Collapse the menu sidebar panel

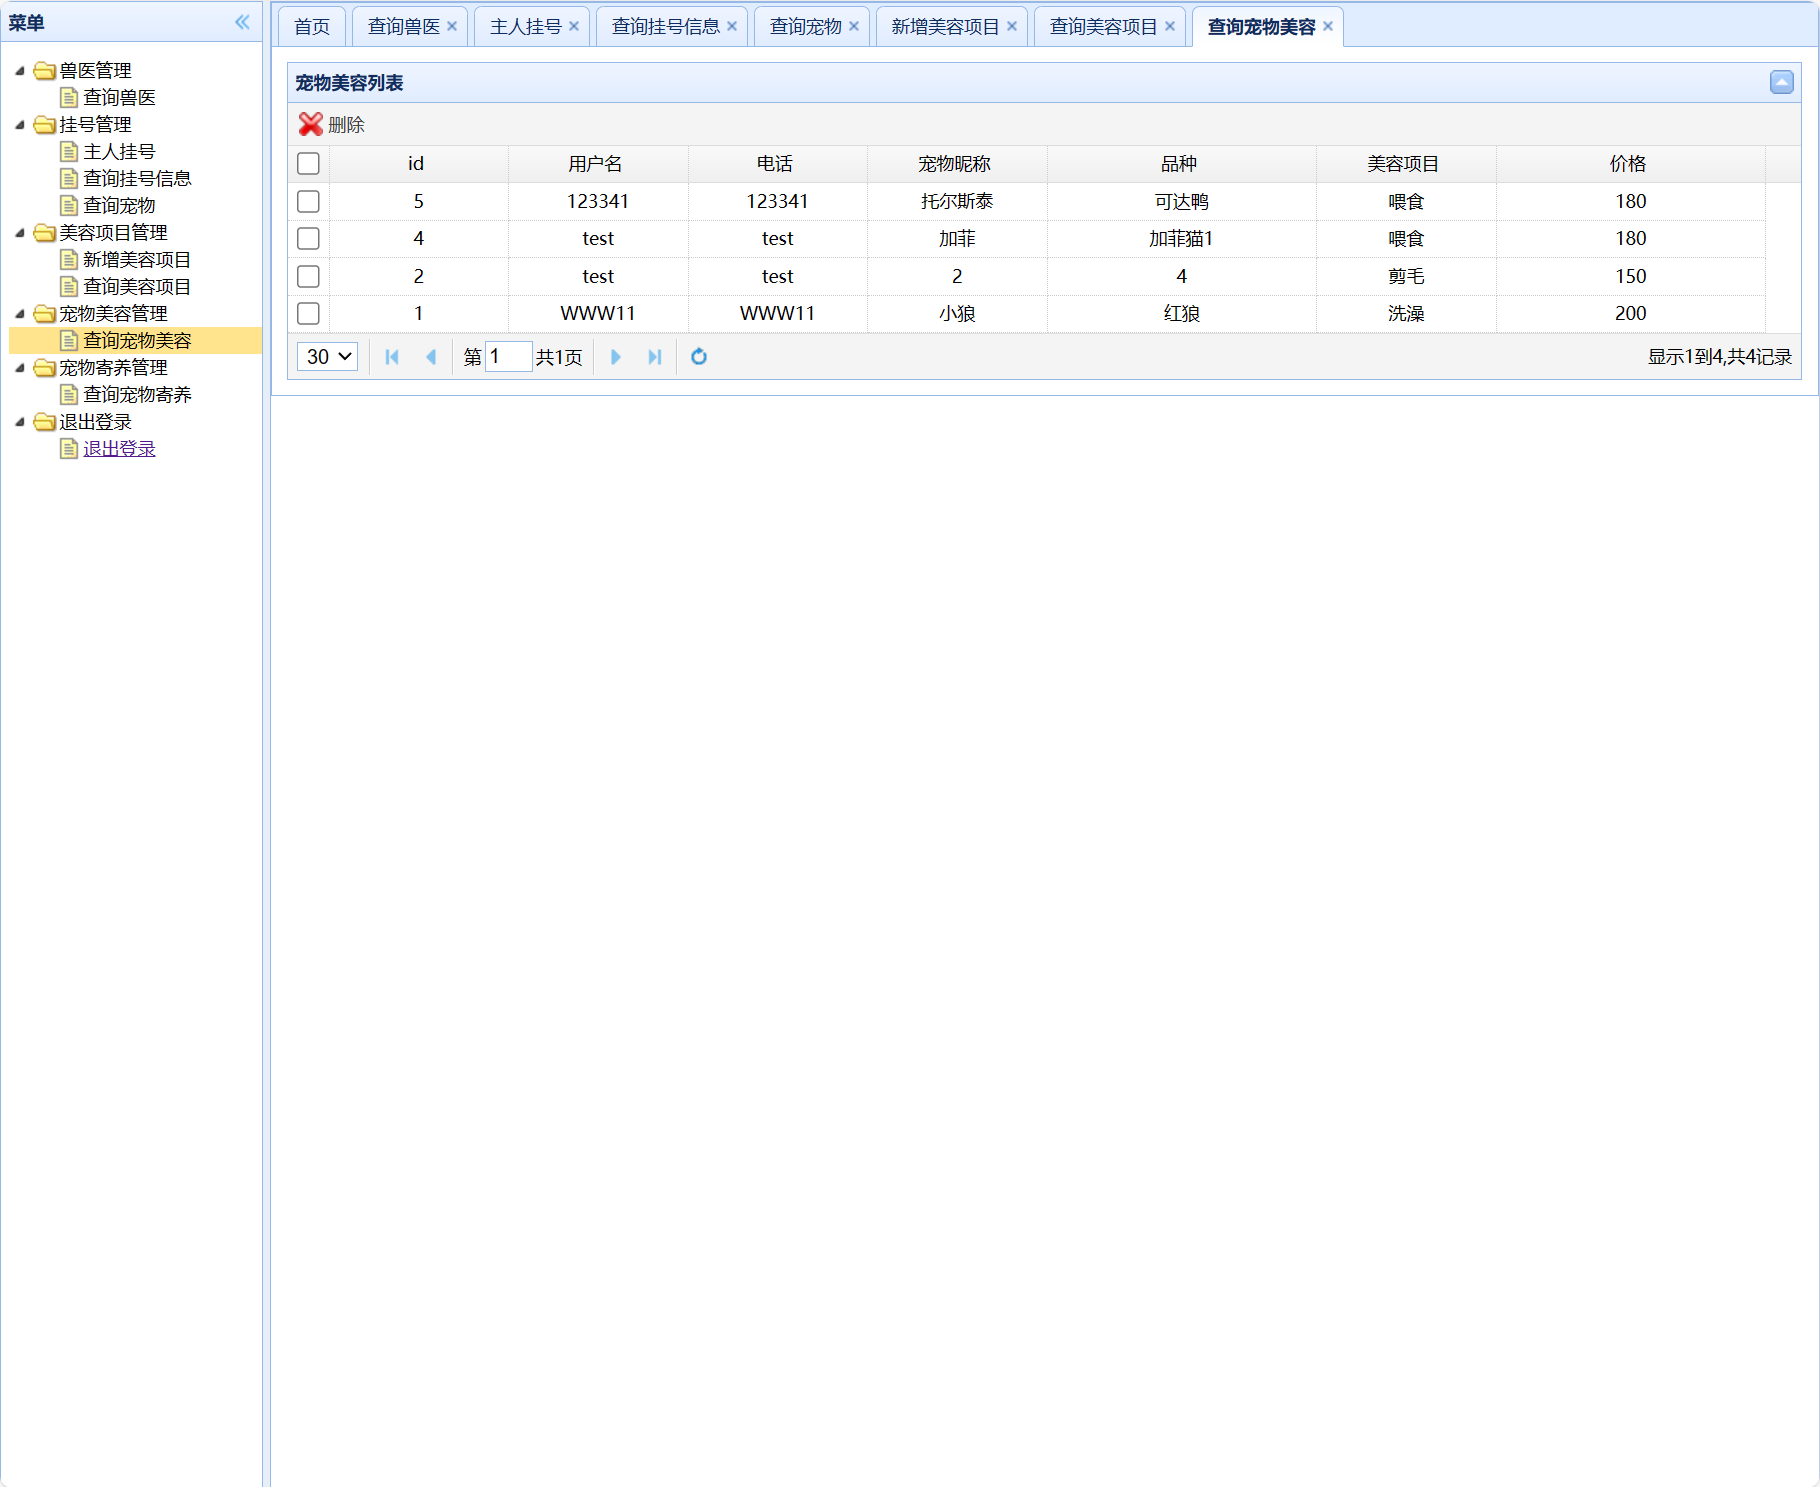(x=242, y=22)
